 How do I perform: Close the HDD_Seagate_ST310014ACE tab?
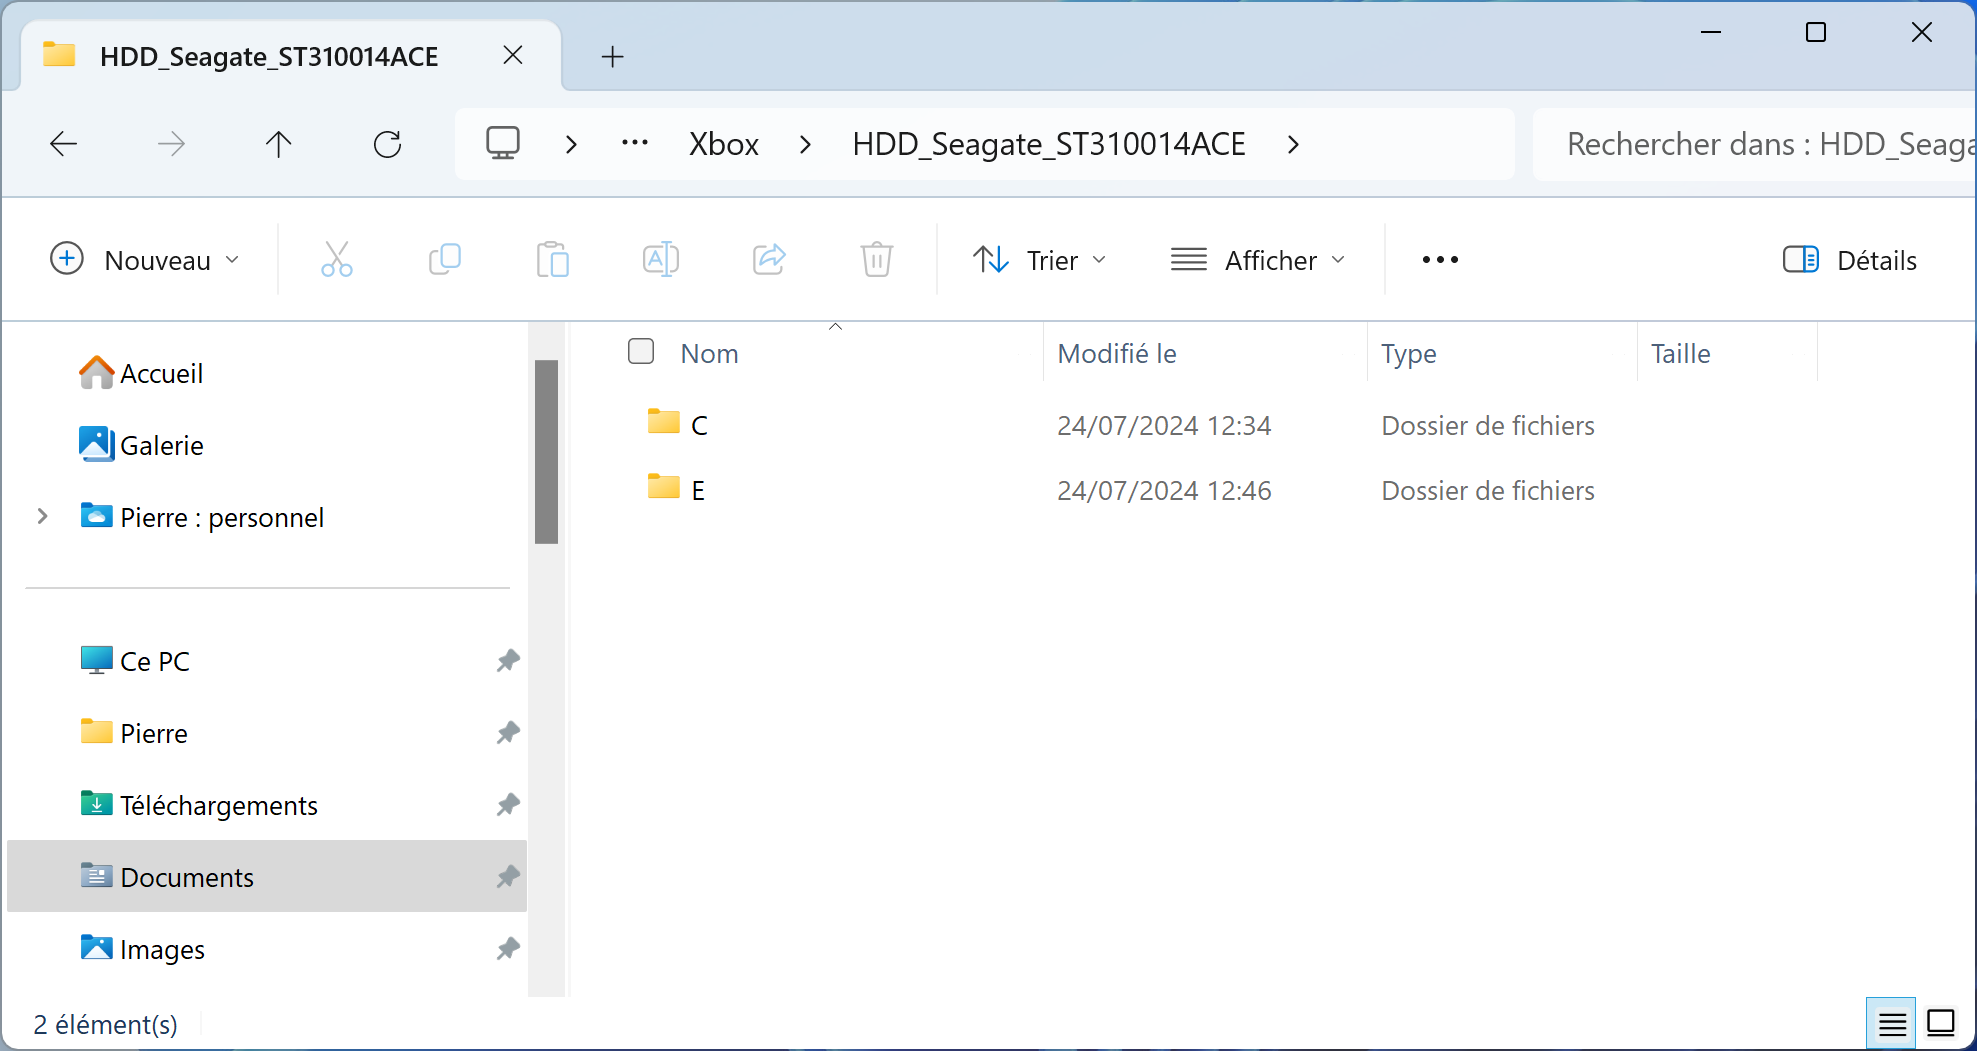(513, 55)
